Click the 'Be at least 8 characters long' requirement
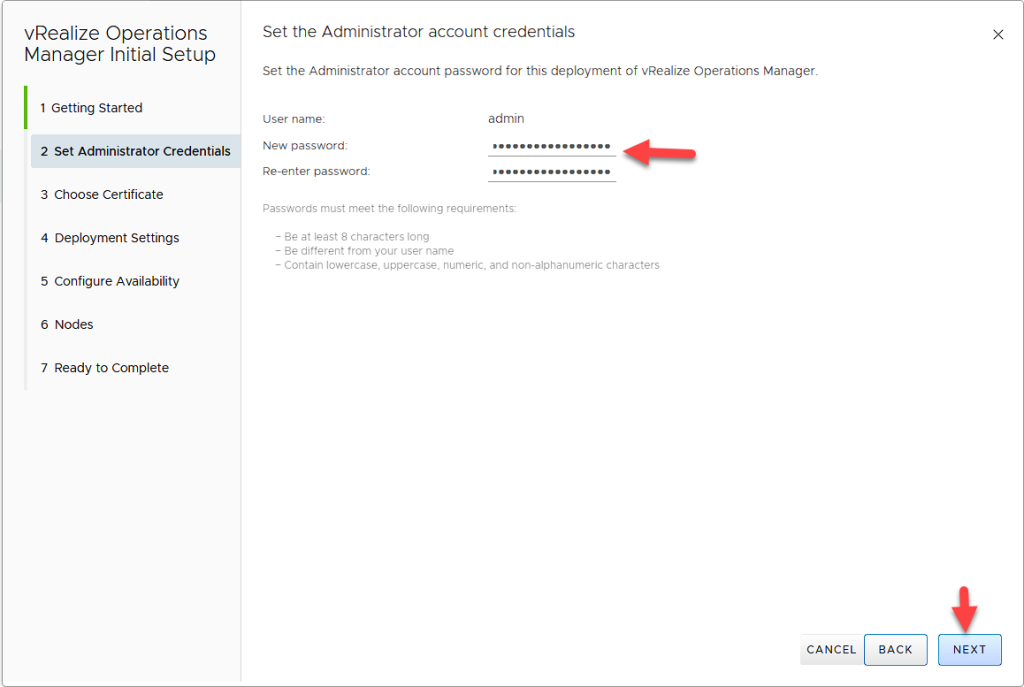Viewport: 1024px width, 687px height. tap(356, 237)
